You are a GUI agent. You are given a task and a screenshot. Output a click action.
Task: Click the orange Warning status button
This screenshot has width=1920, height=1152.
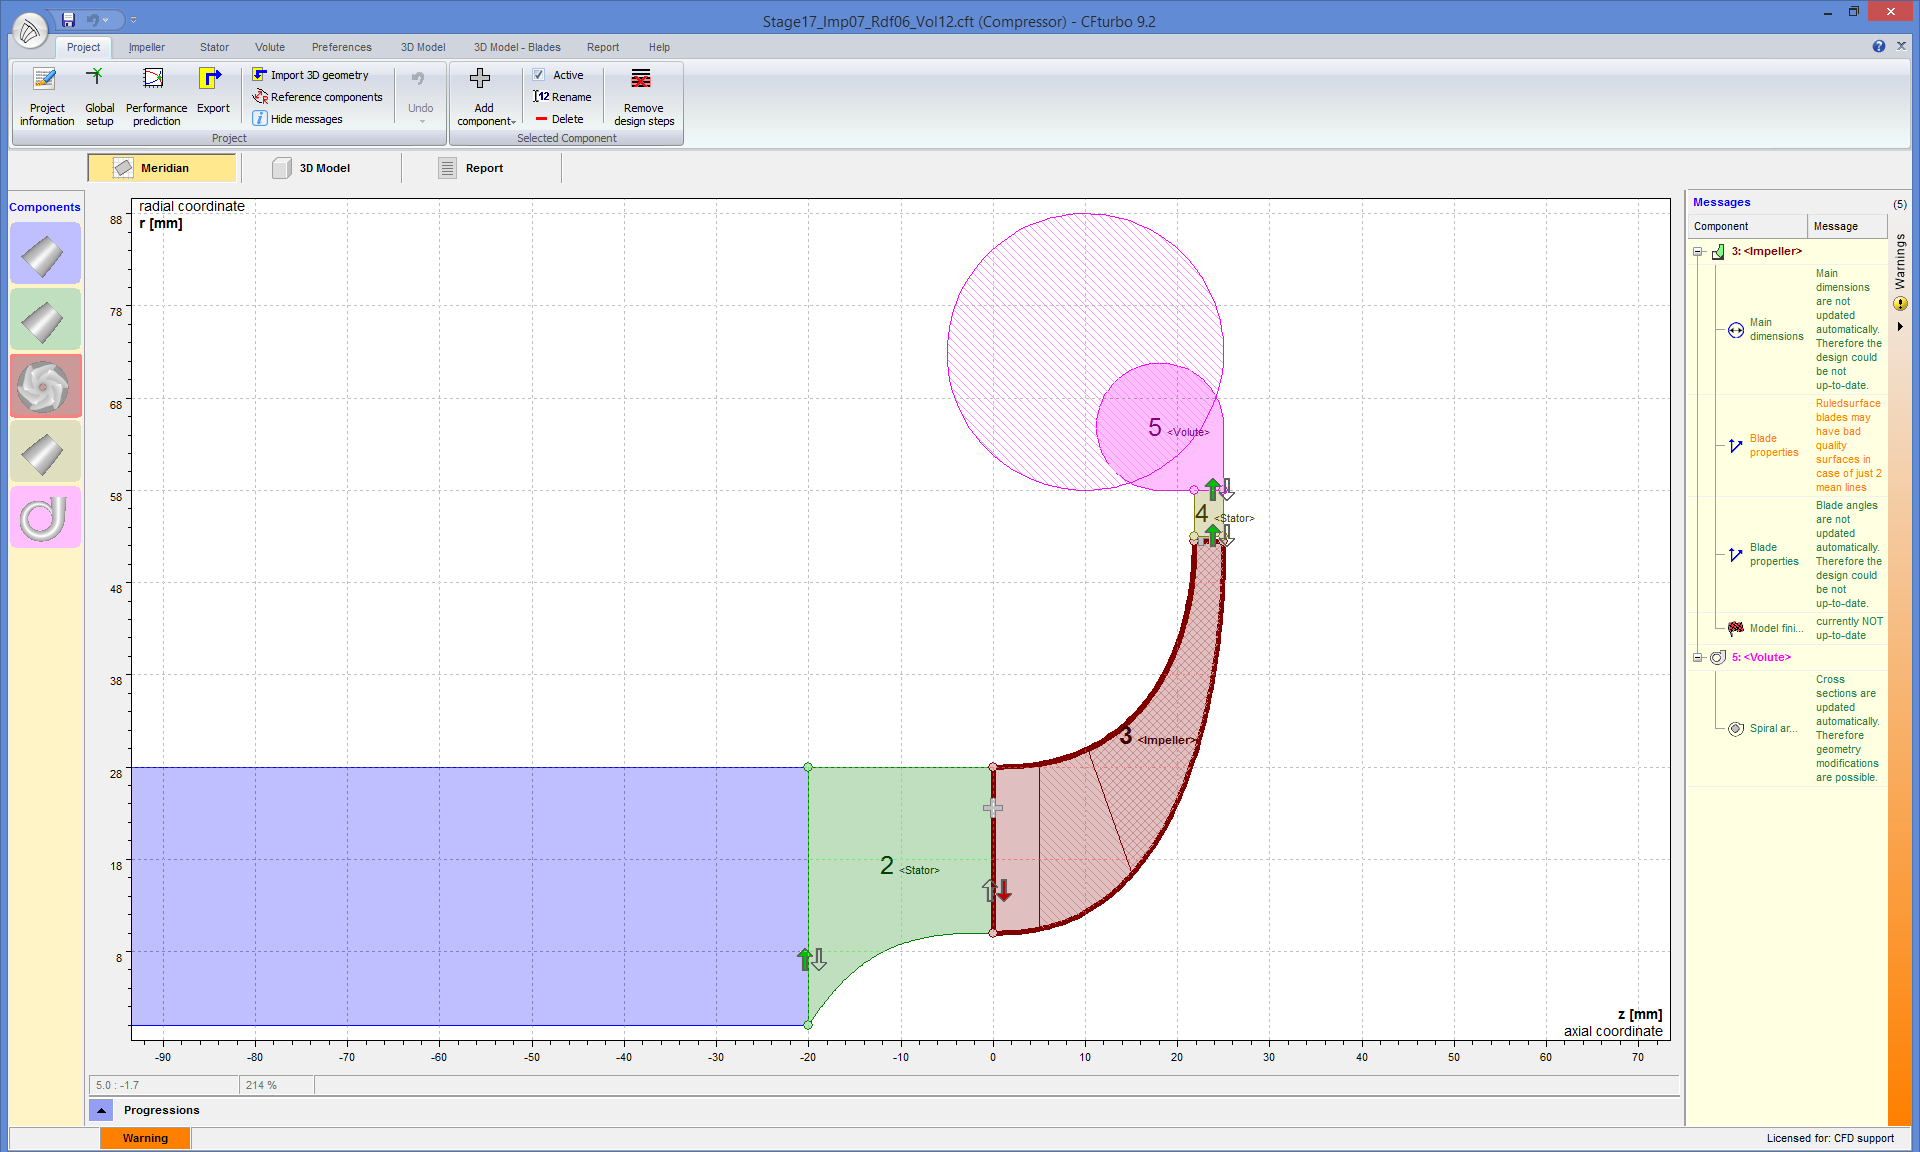[x=145, y=1138]
